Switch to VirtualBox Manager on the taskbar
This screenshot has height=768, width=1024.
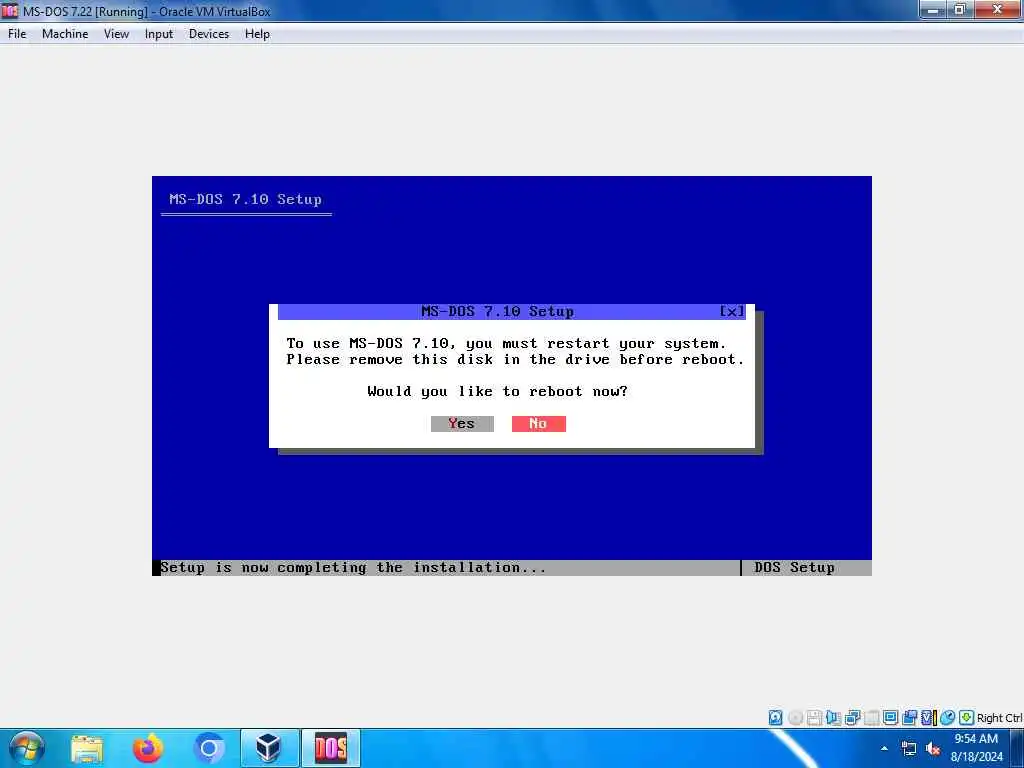(270, 748)
